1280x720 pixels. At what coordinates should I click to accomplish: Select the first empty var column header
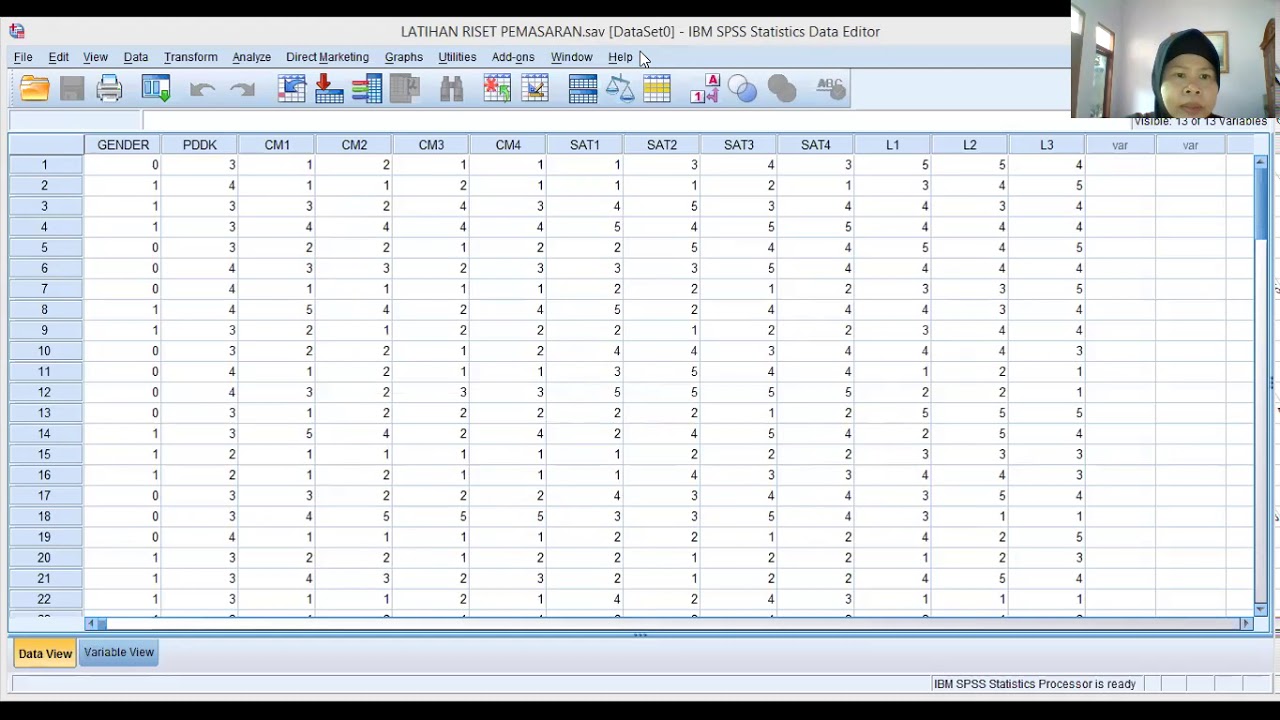[1120, 145]
